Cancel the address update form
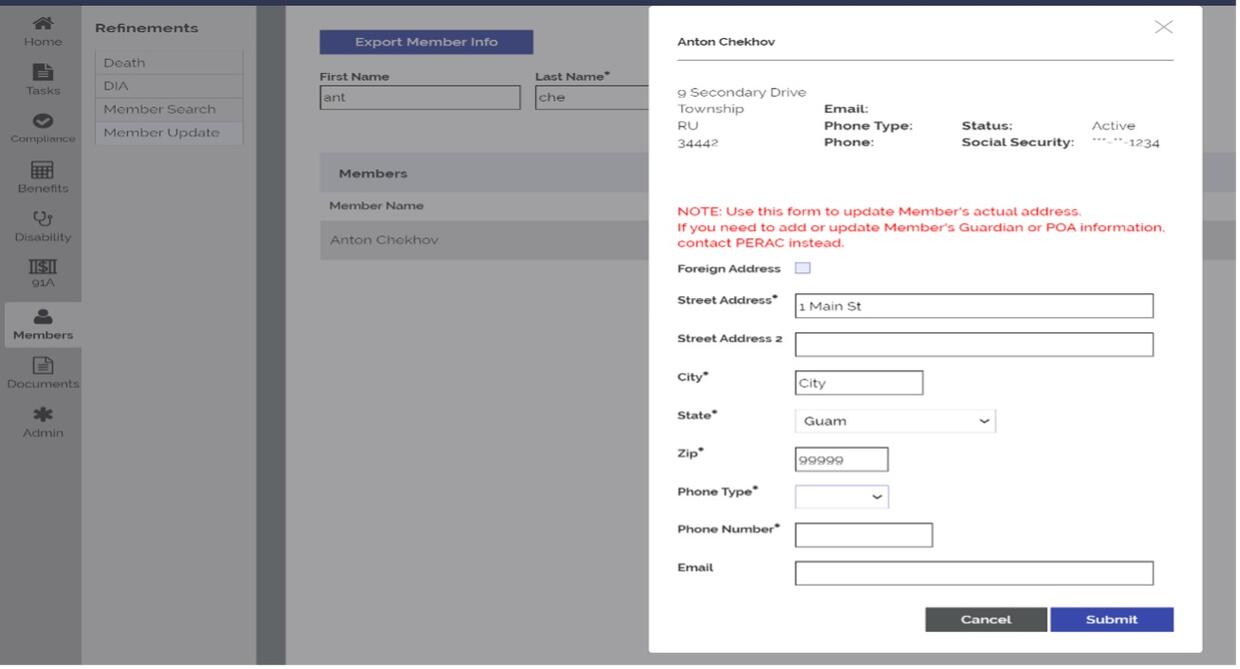1240x669 pixels. pyautogui.click(x=985, y=620)
